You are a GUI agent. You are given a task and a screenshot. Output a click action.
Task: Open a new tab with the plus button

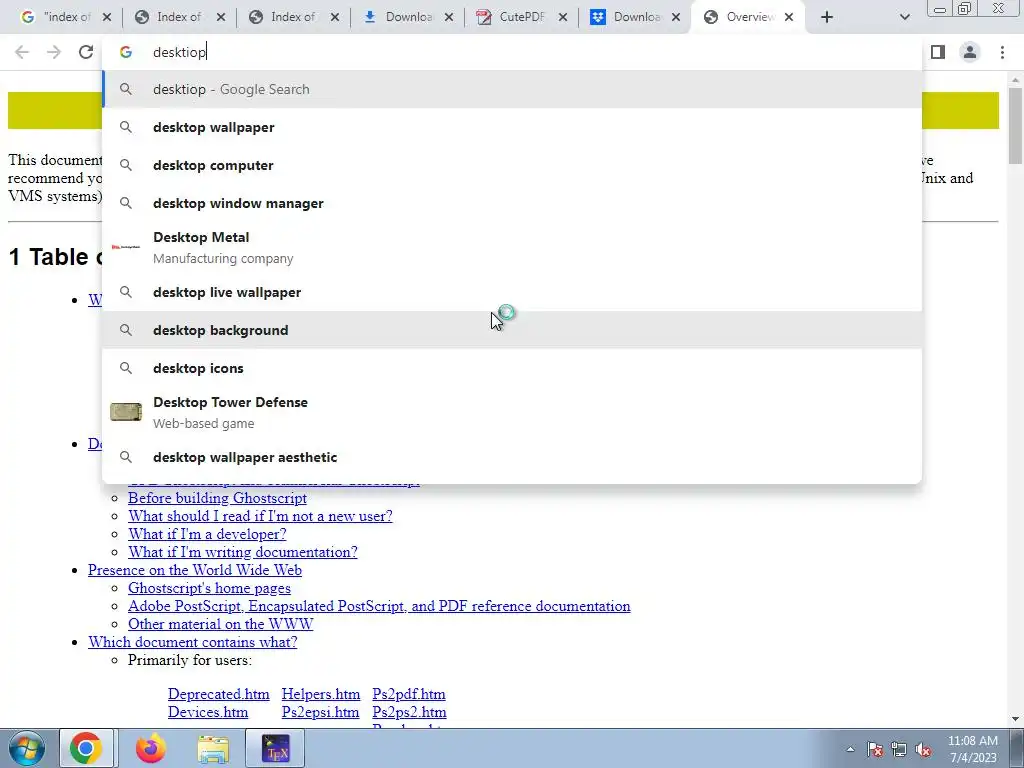(827, 17)
